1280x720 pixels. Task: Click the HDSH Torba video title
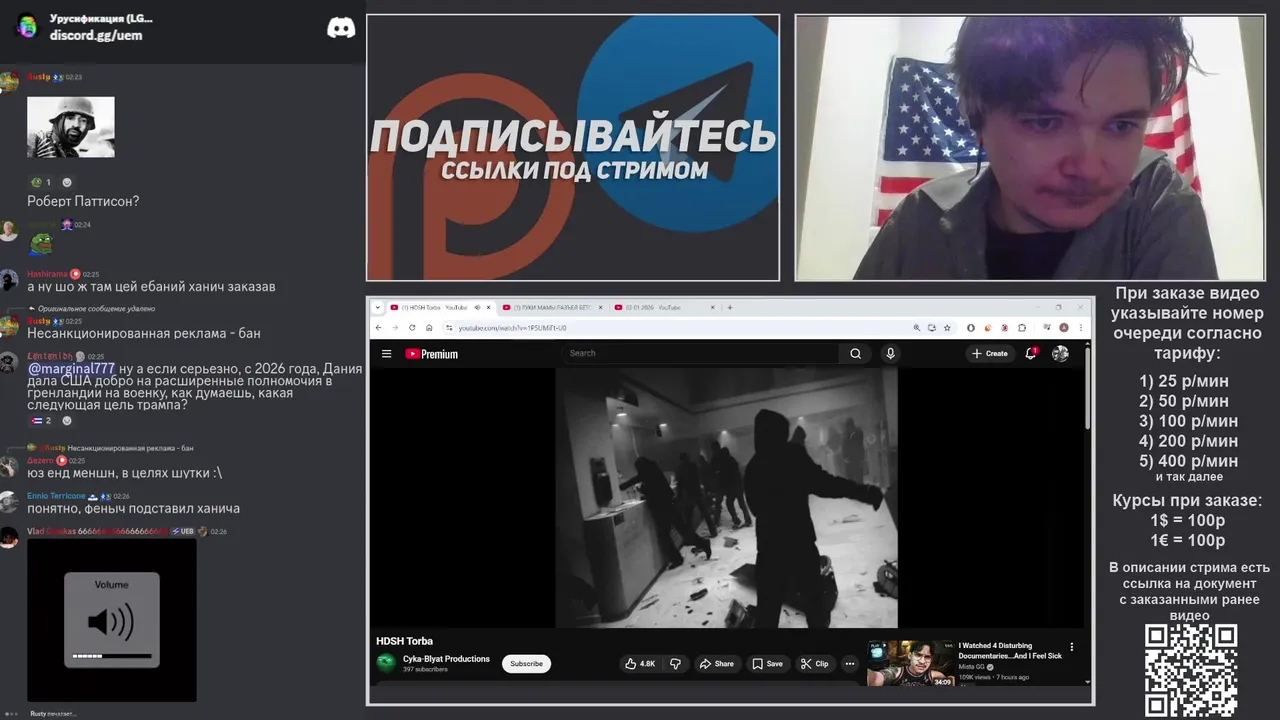404,641
